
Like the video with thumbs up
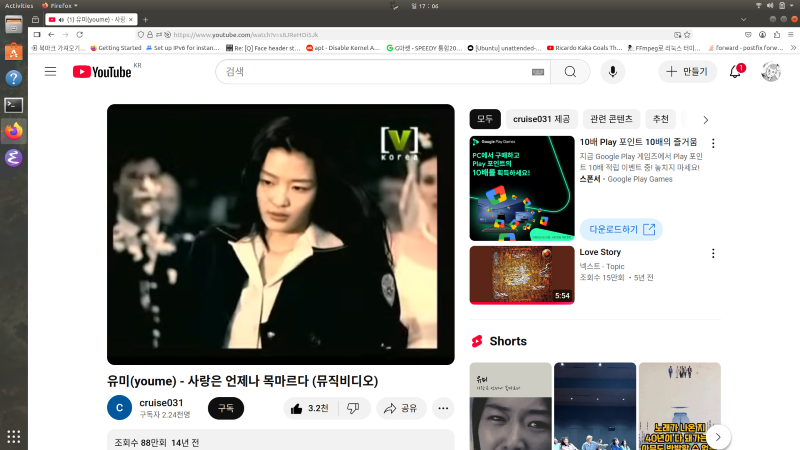point(309,408)
